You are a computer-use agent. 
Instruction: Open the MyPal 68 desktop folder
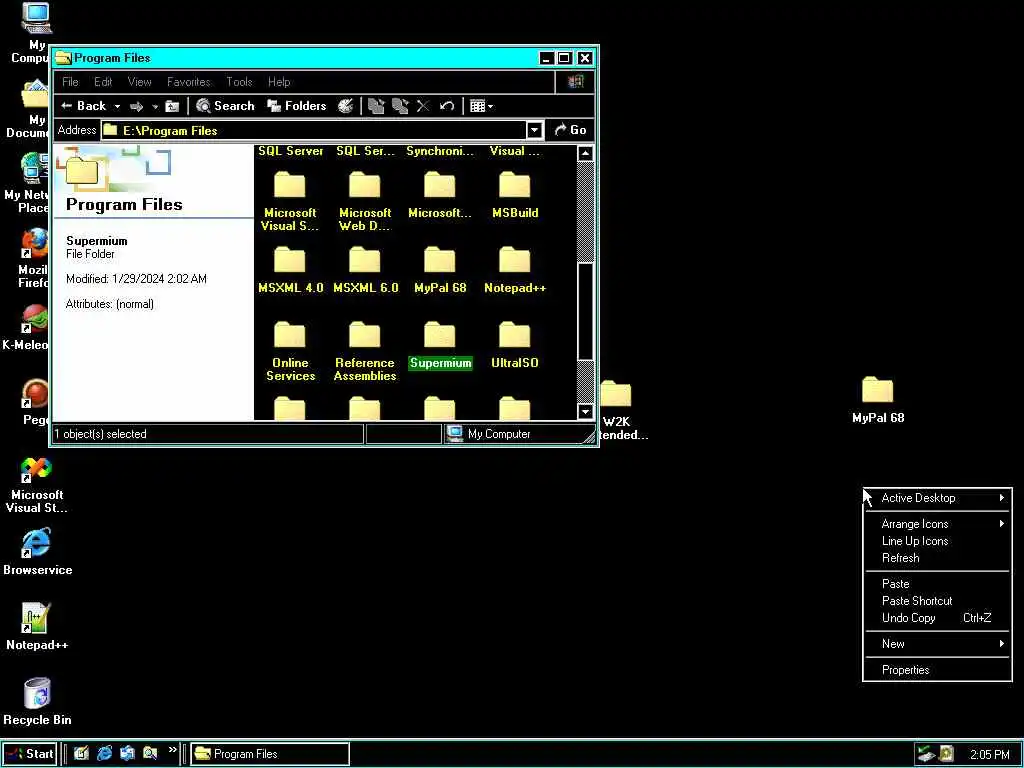(x=877, y=400)
